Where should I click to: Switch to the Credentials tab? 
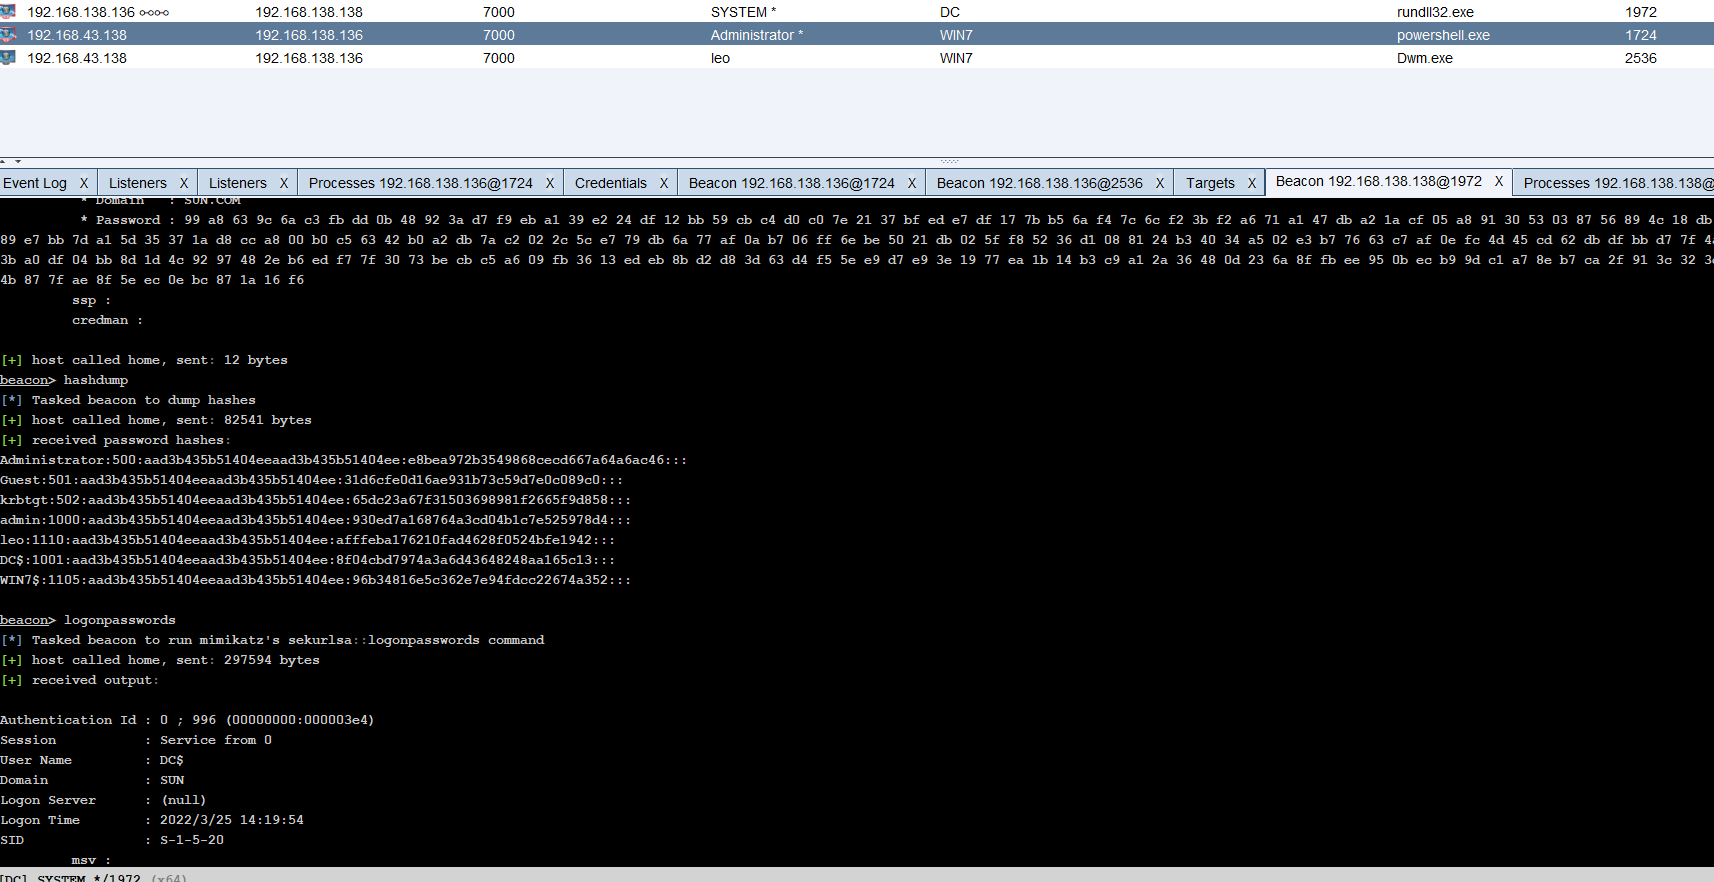click(x=611, y=183)
